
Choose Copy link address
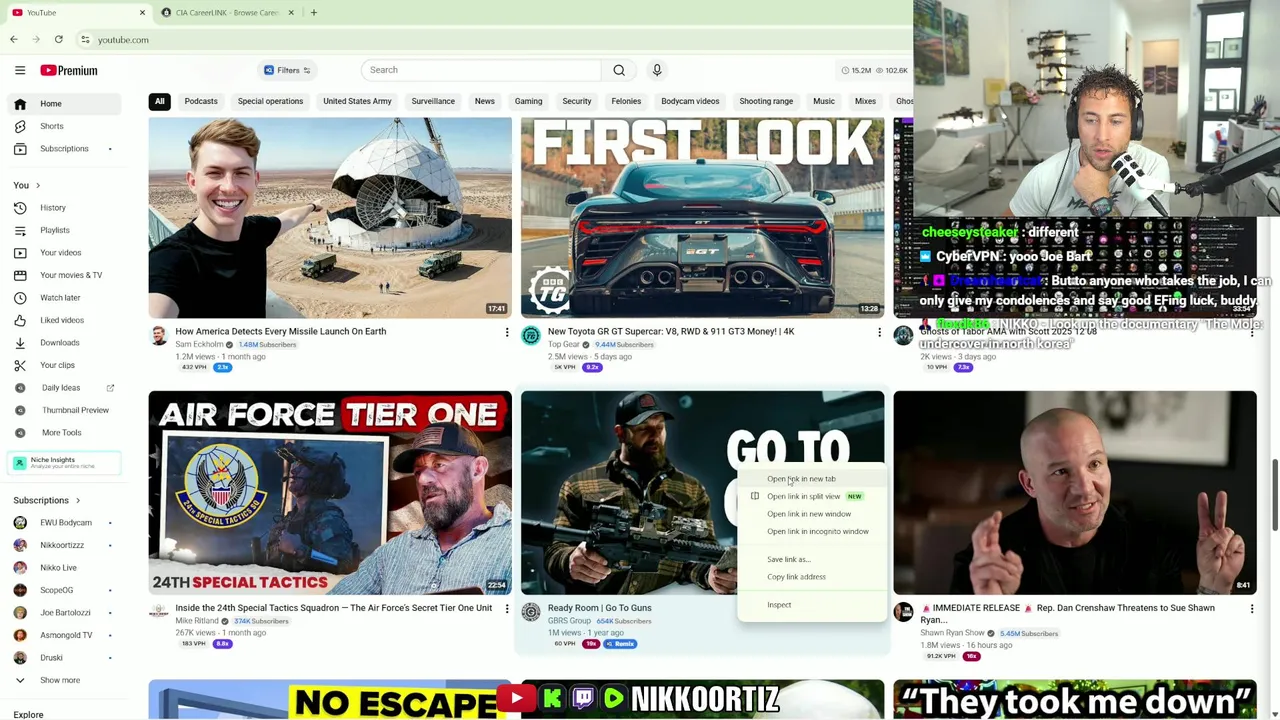pyautogui.click(x=811, y=577)
